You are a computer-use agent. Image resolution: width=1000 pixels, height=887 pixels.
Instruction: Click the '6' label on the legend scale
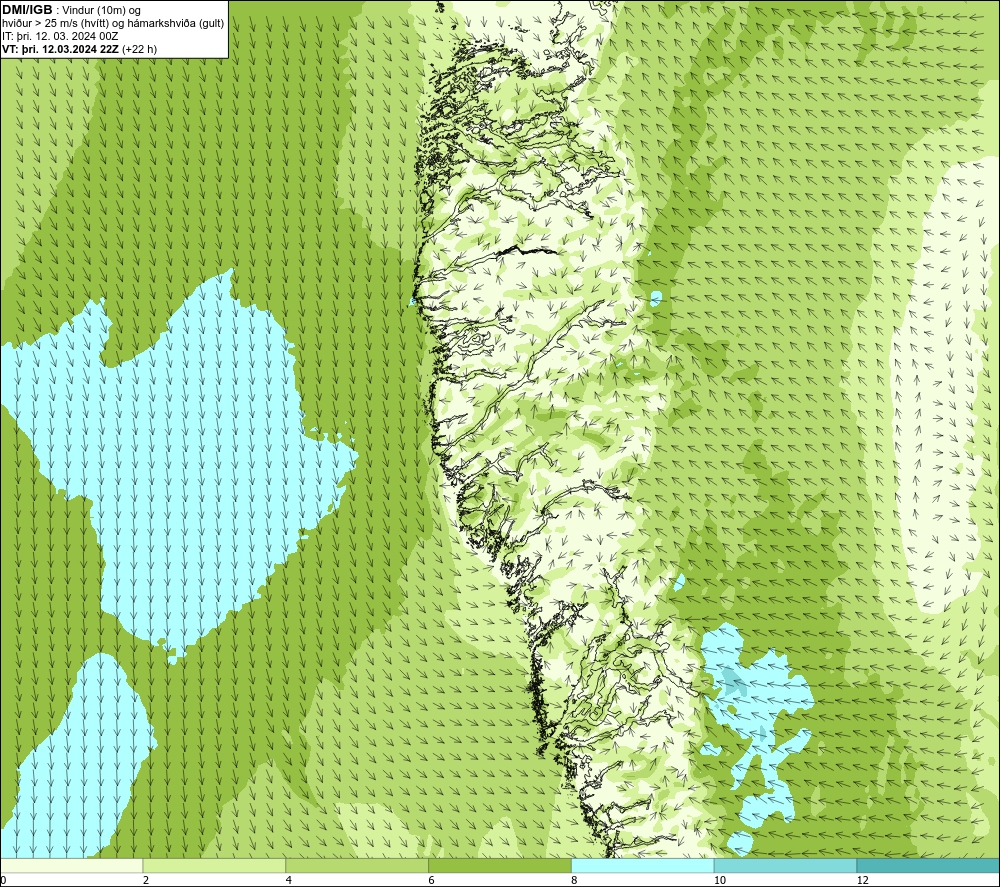coord(431,880)
